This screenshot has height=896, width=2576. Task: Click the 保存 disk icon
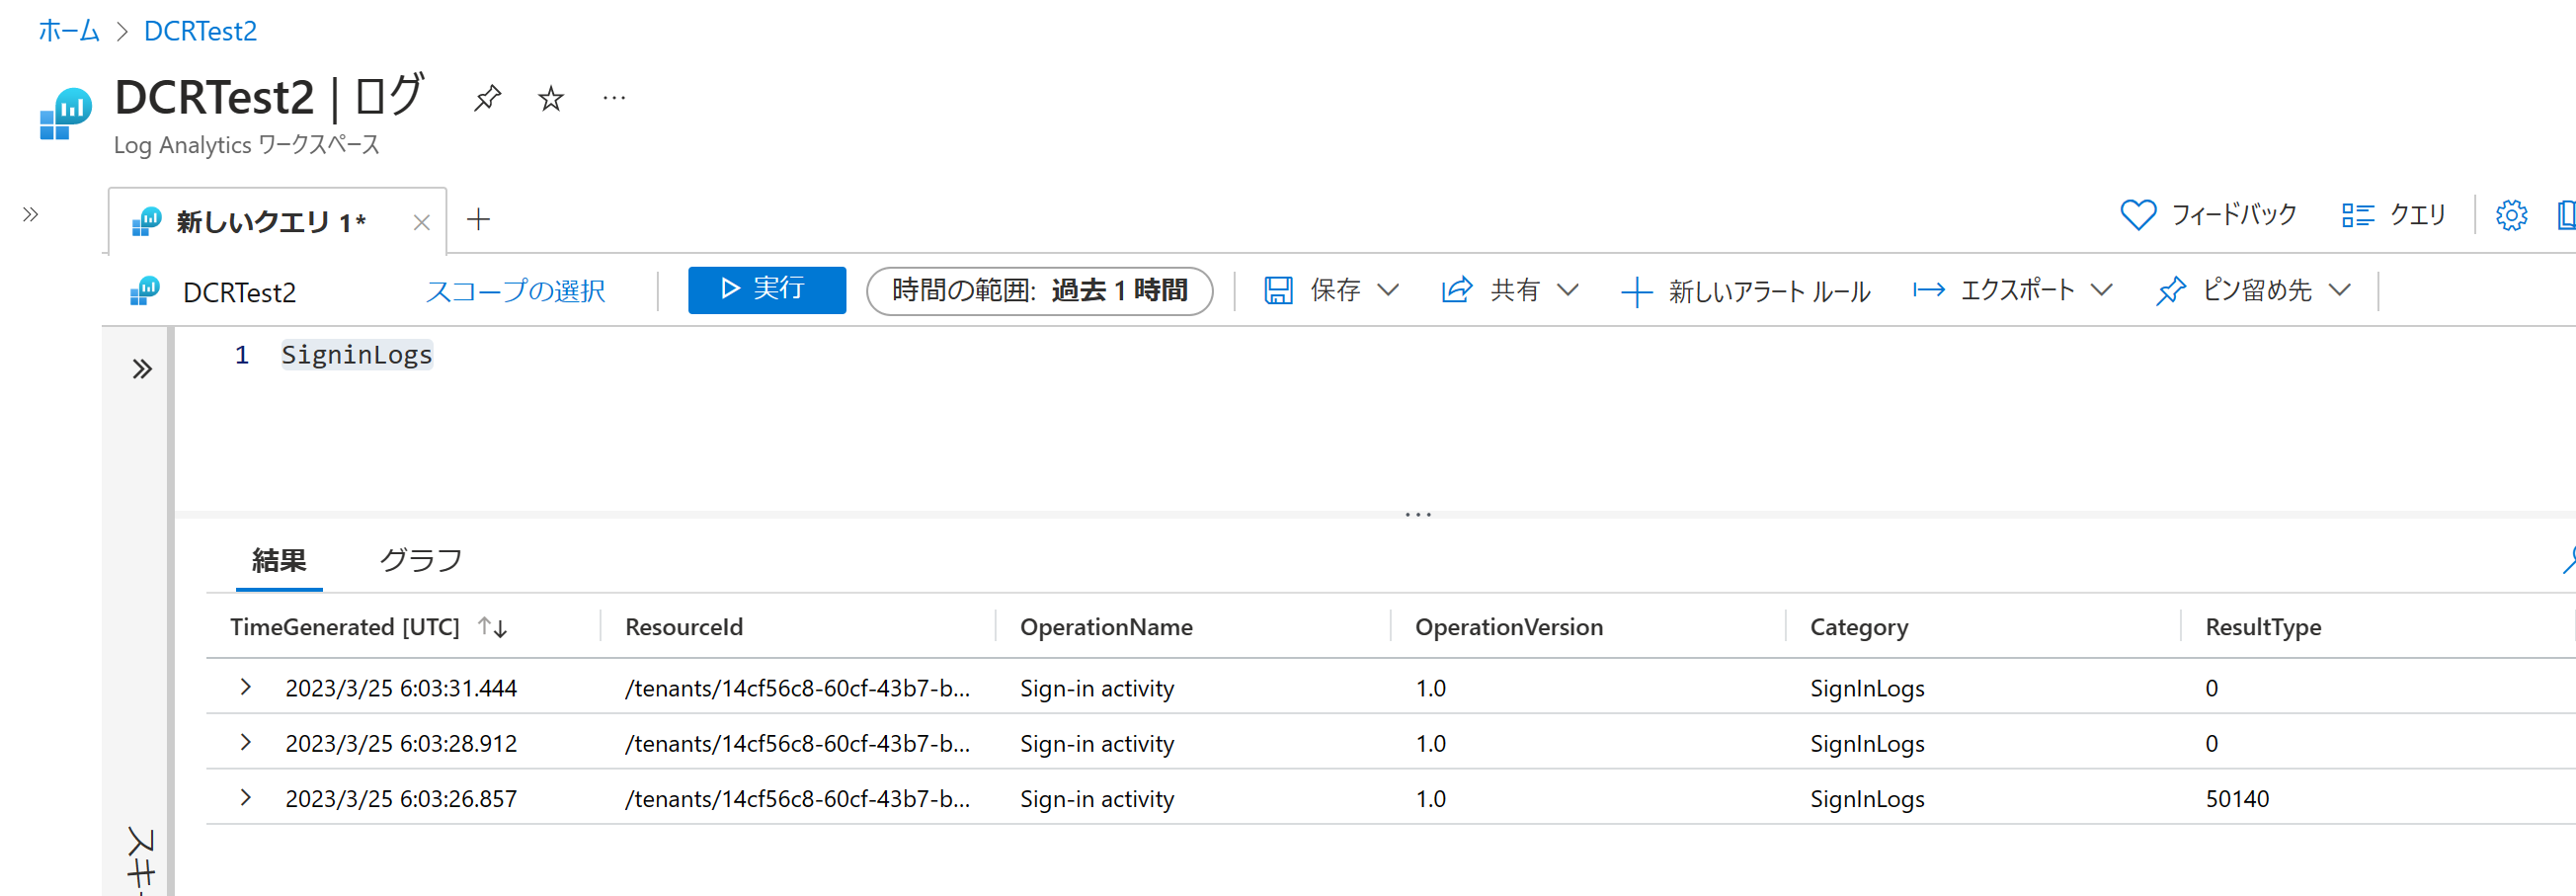click(1278, 291)
